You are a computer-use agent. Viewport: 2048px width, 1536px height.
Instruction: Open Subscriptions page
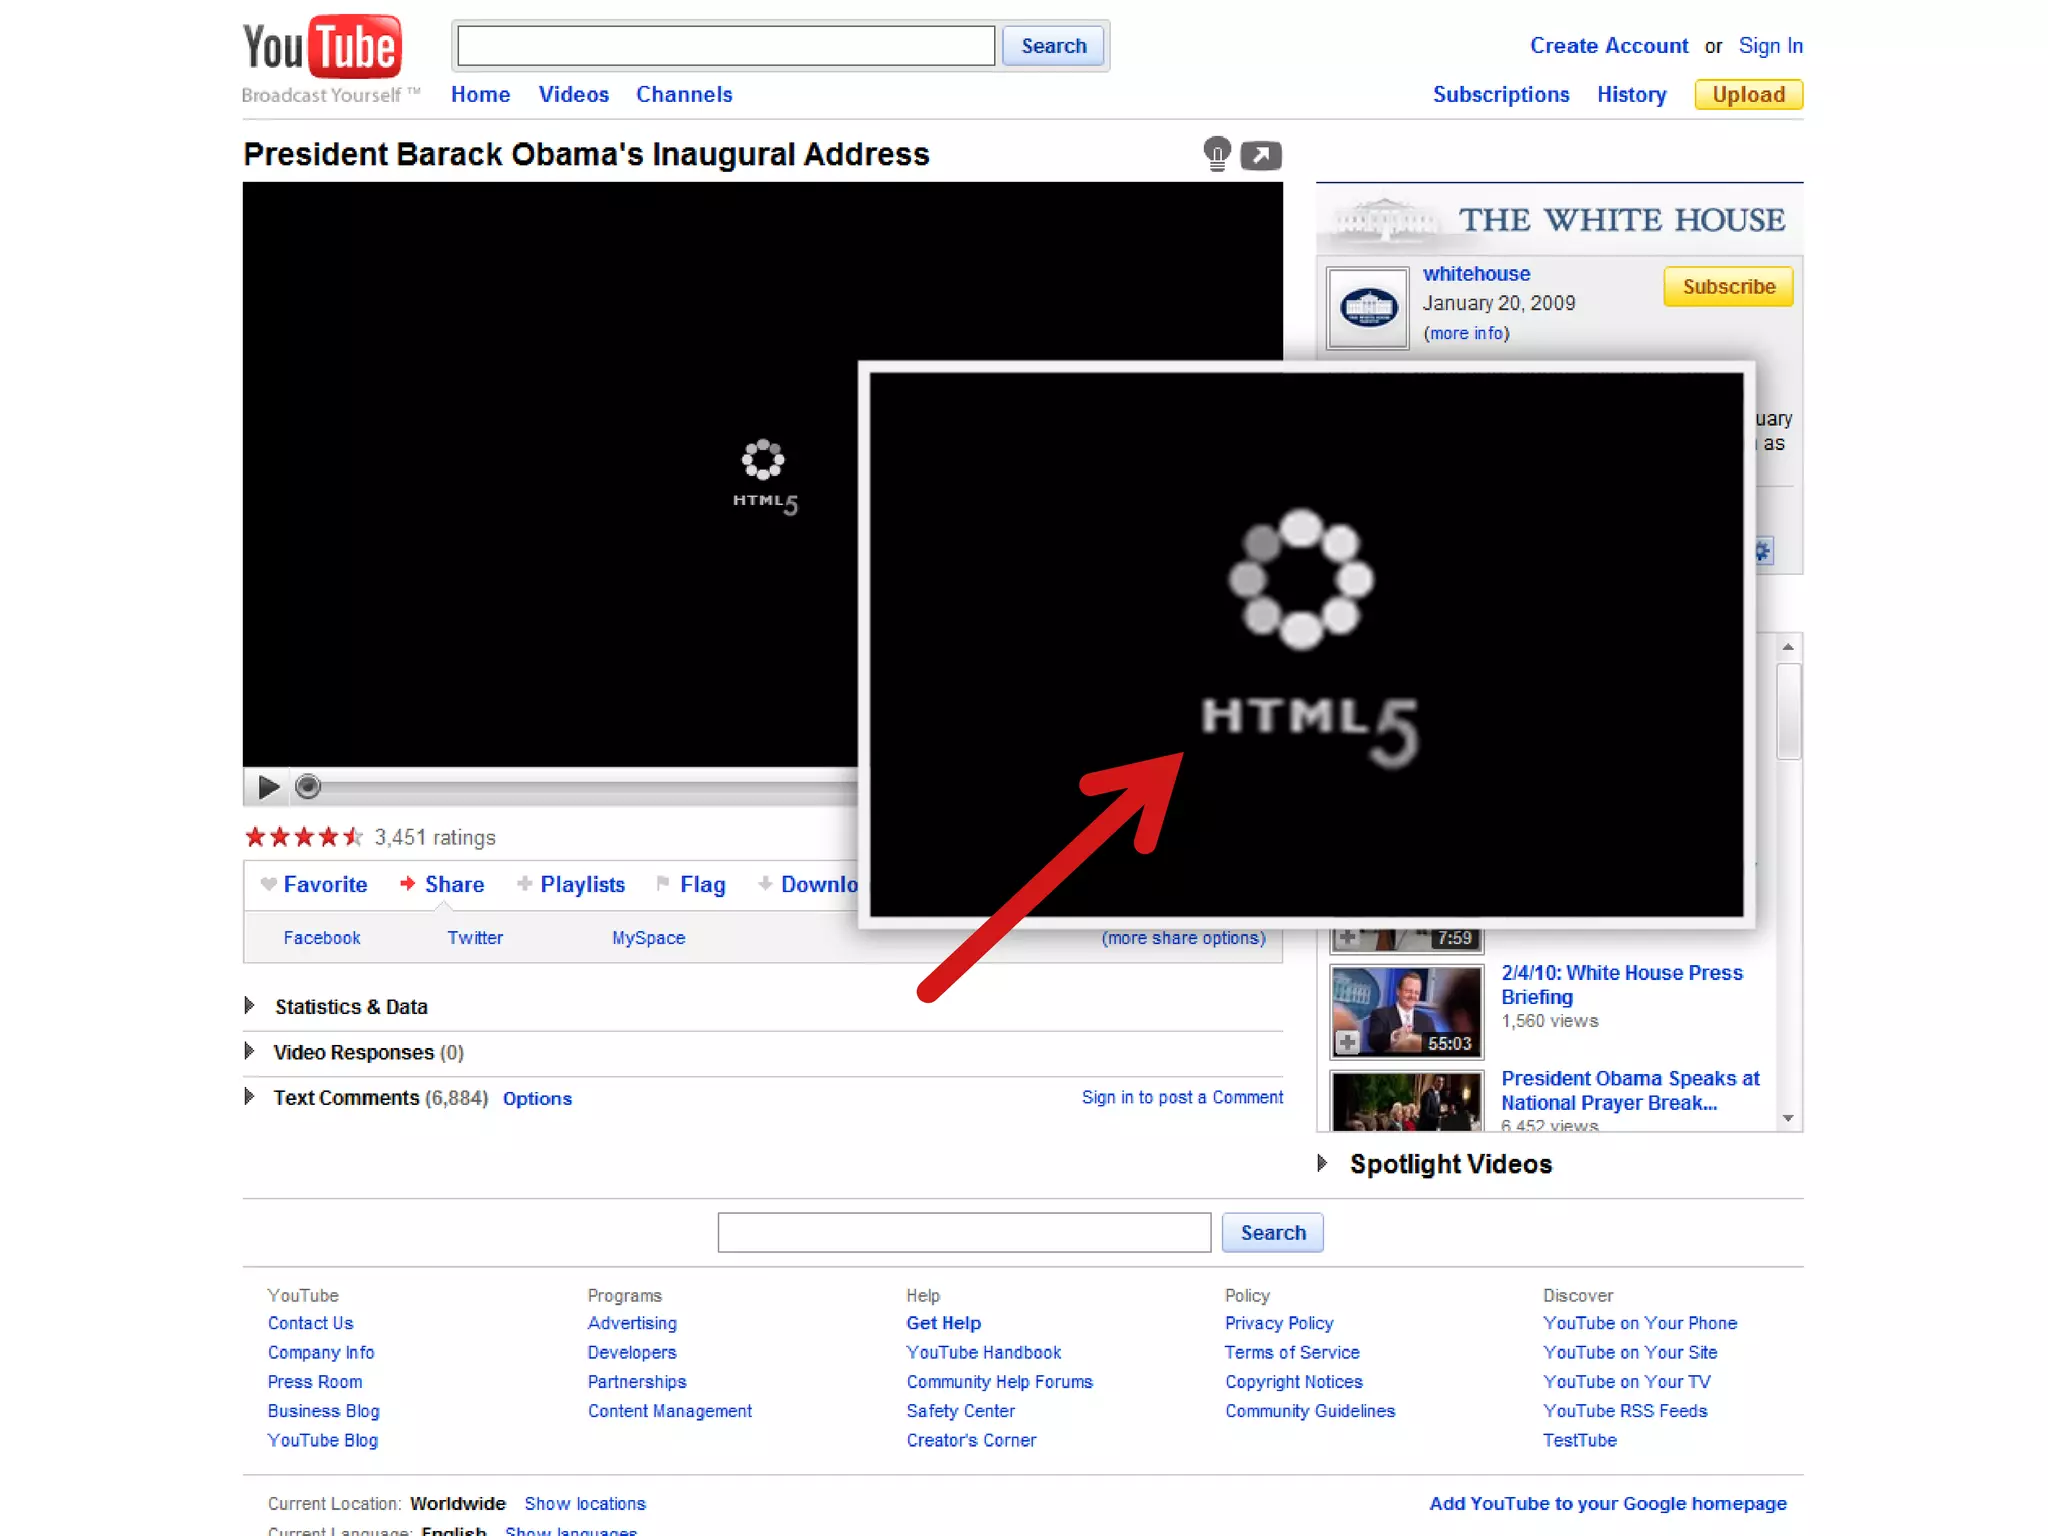1501,94
